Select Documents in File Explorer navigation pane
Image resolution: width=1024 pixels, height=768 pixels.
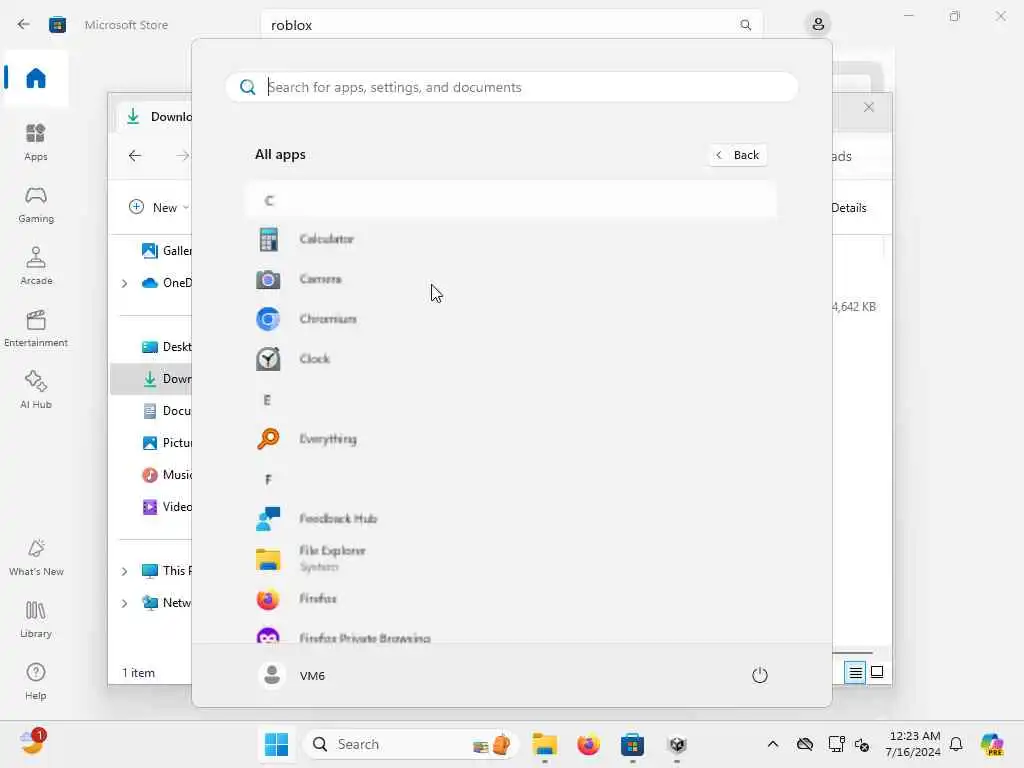coord(166,411)
